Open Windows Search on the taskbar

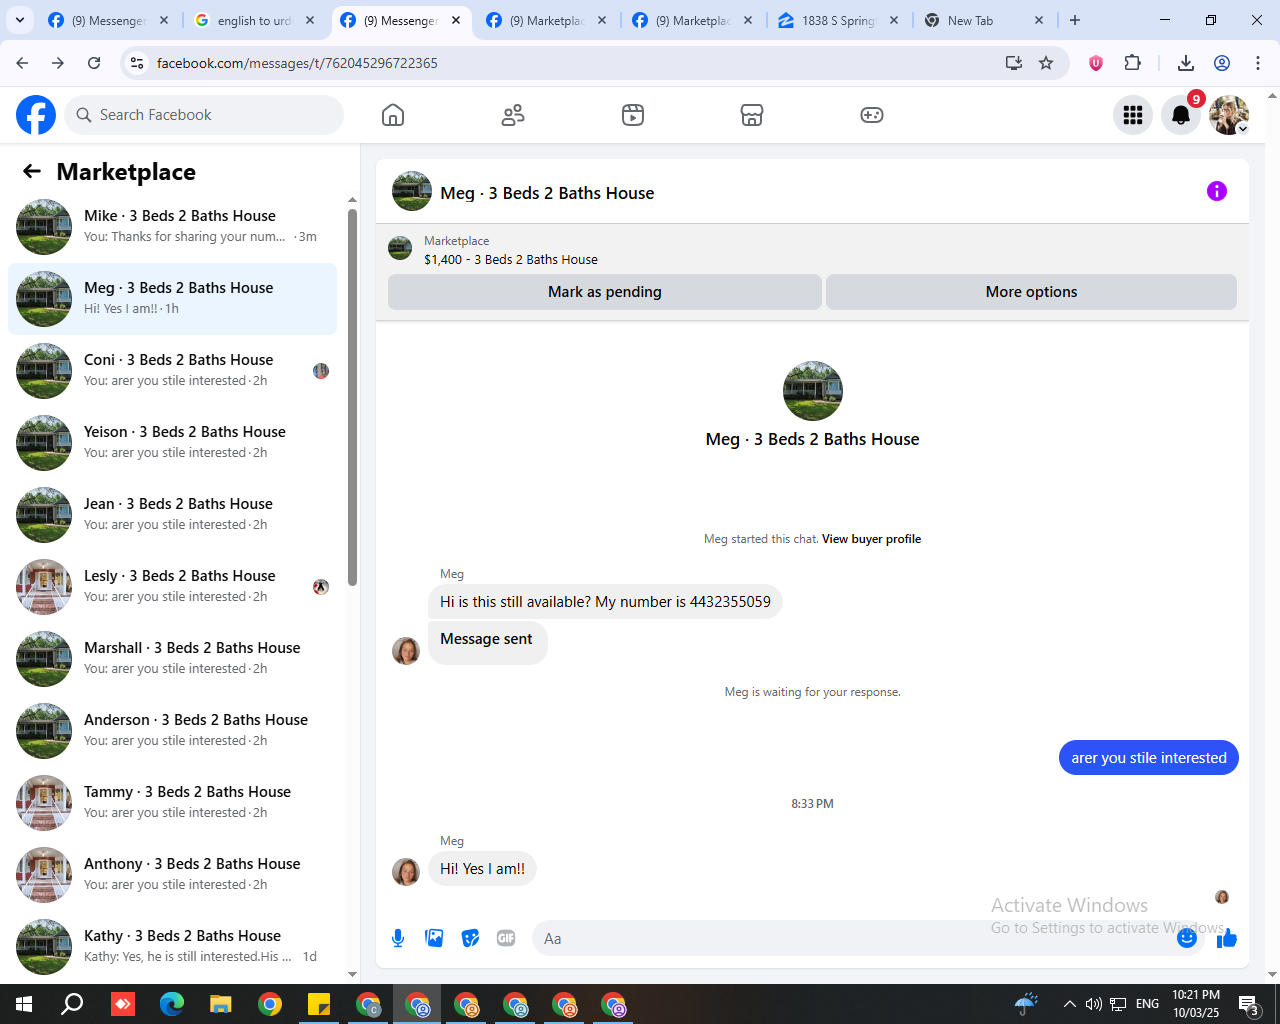pos(72,1004)
